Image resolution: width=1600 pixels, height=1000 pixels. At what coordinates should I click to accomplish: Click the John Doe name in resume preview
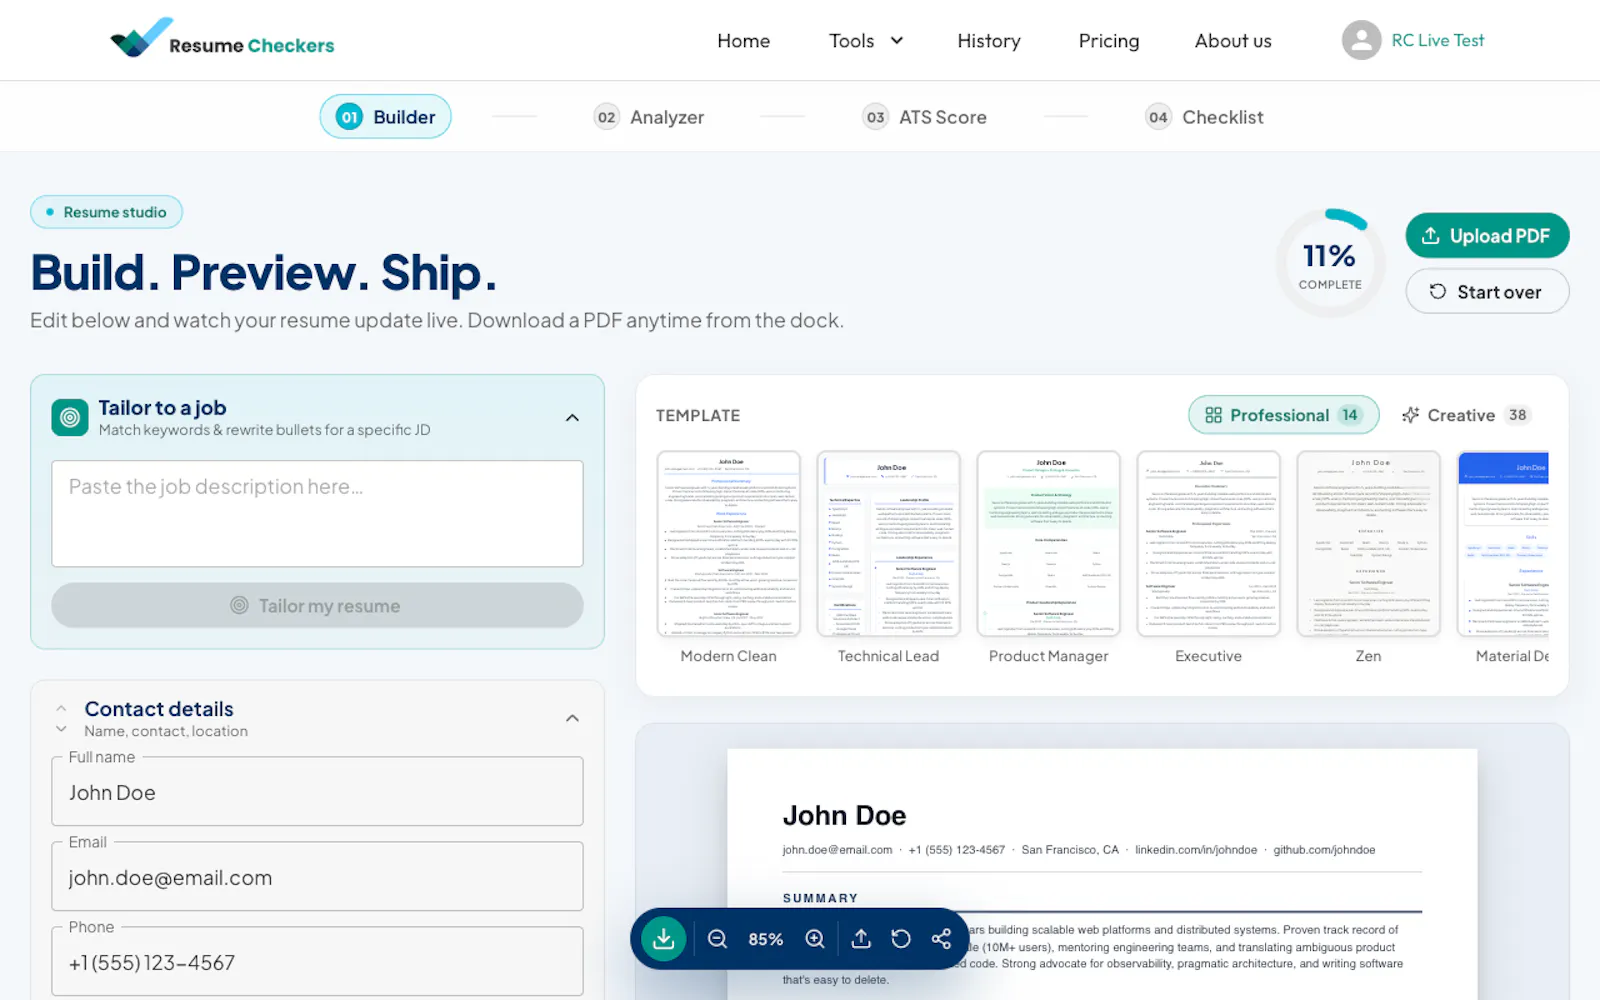[x=844, y=816]
